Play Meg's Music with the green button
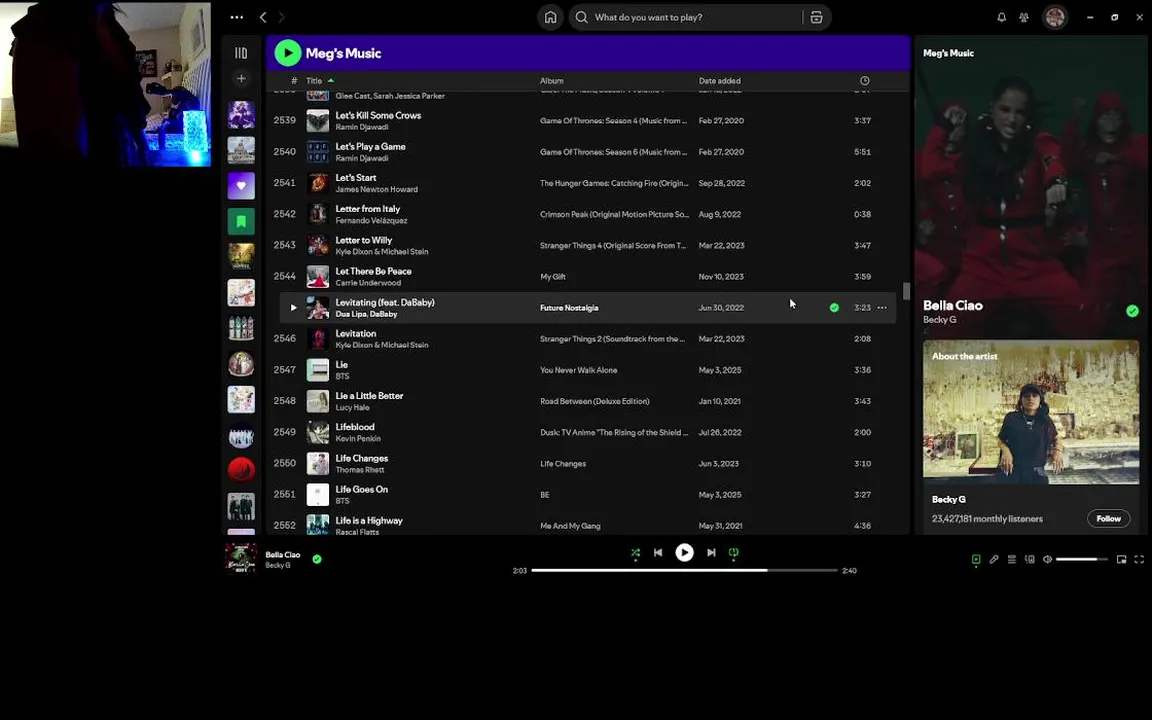1152x720 pixels. click(288, 53)
